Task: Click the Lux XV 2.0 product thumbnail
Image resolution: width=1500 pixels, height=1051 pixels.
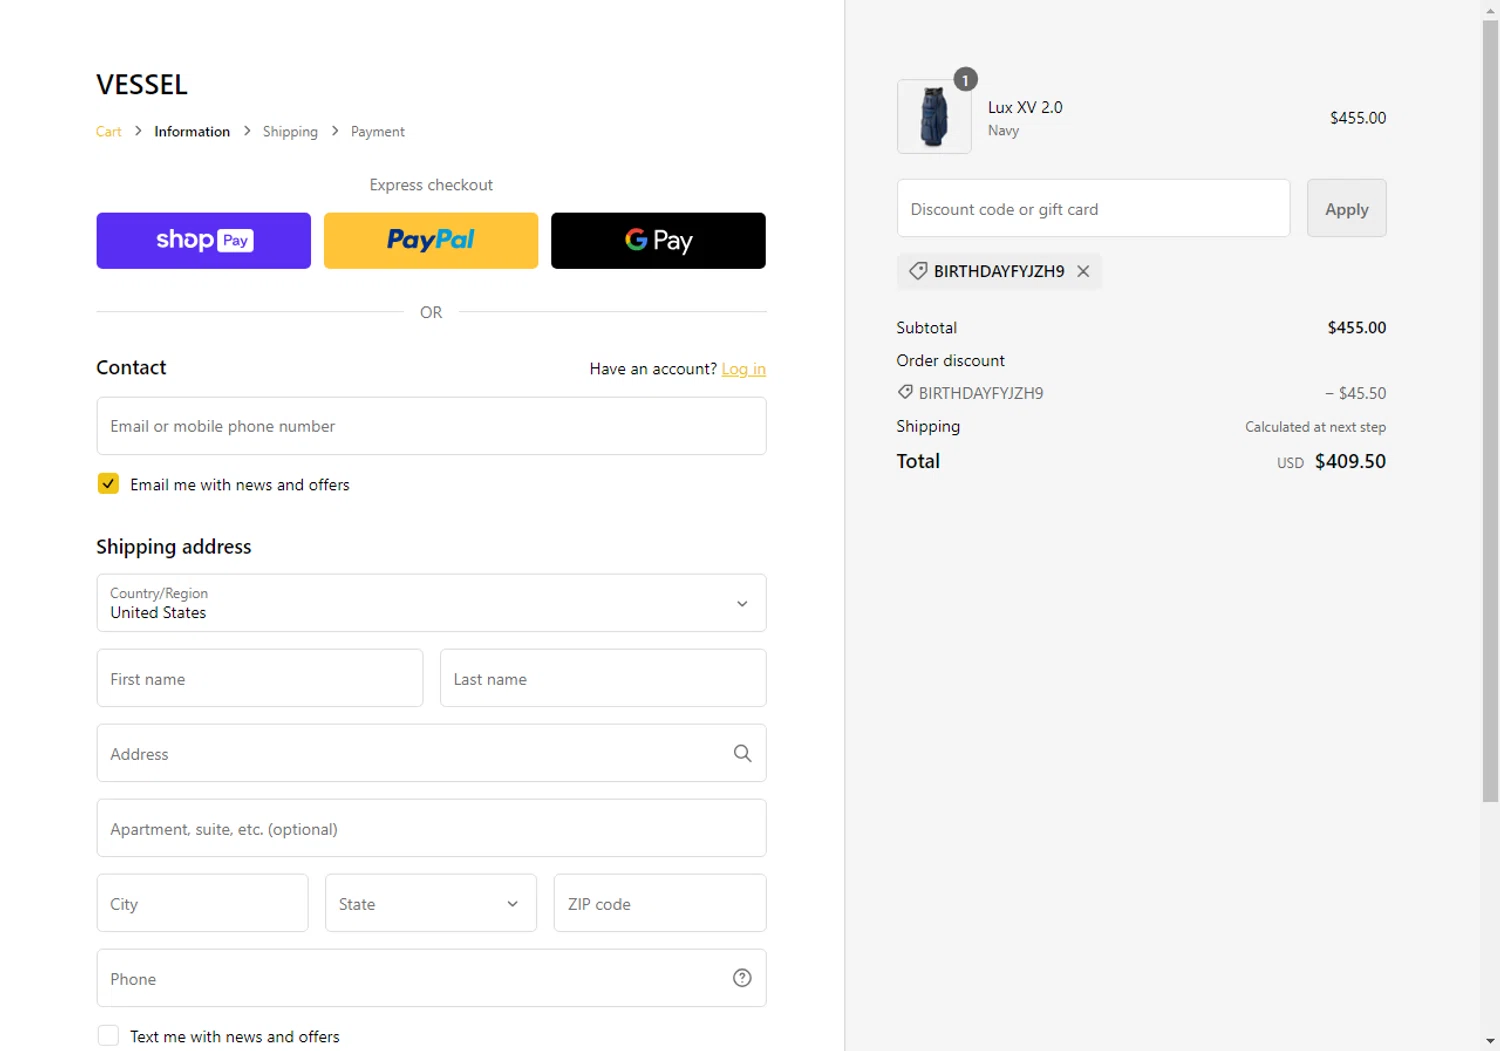Action: coord(934,117)
